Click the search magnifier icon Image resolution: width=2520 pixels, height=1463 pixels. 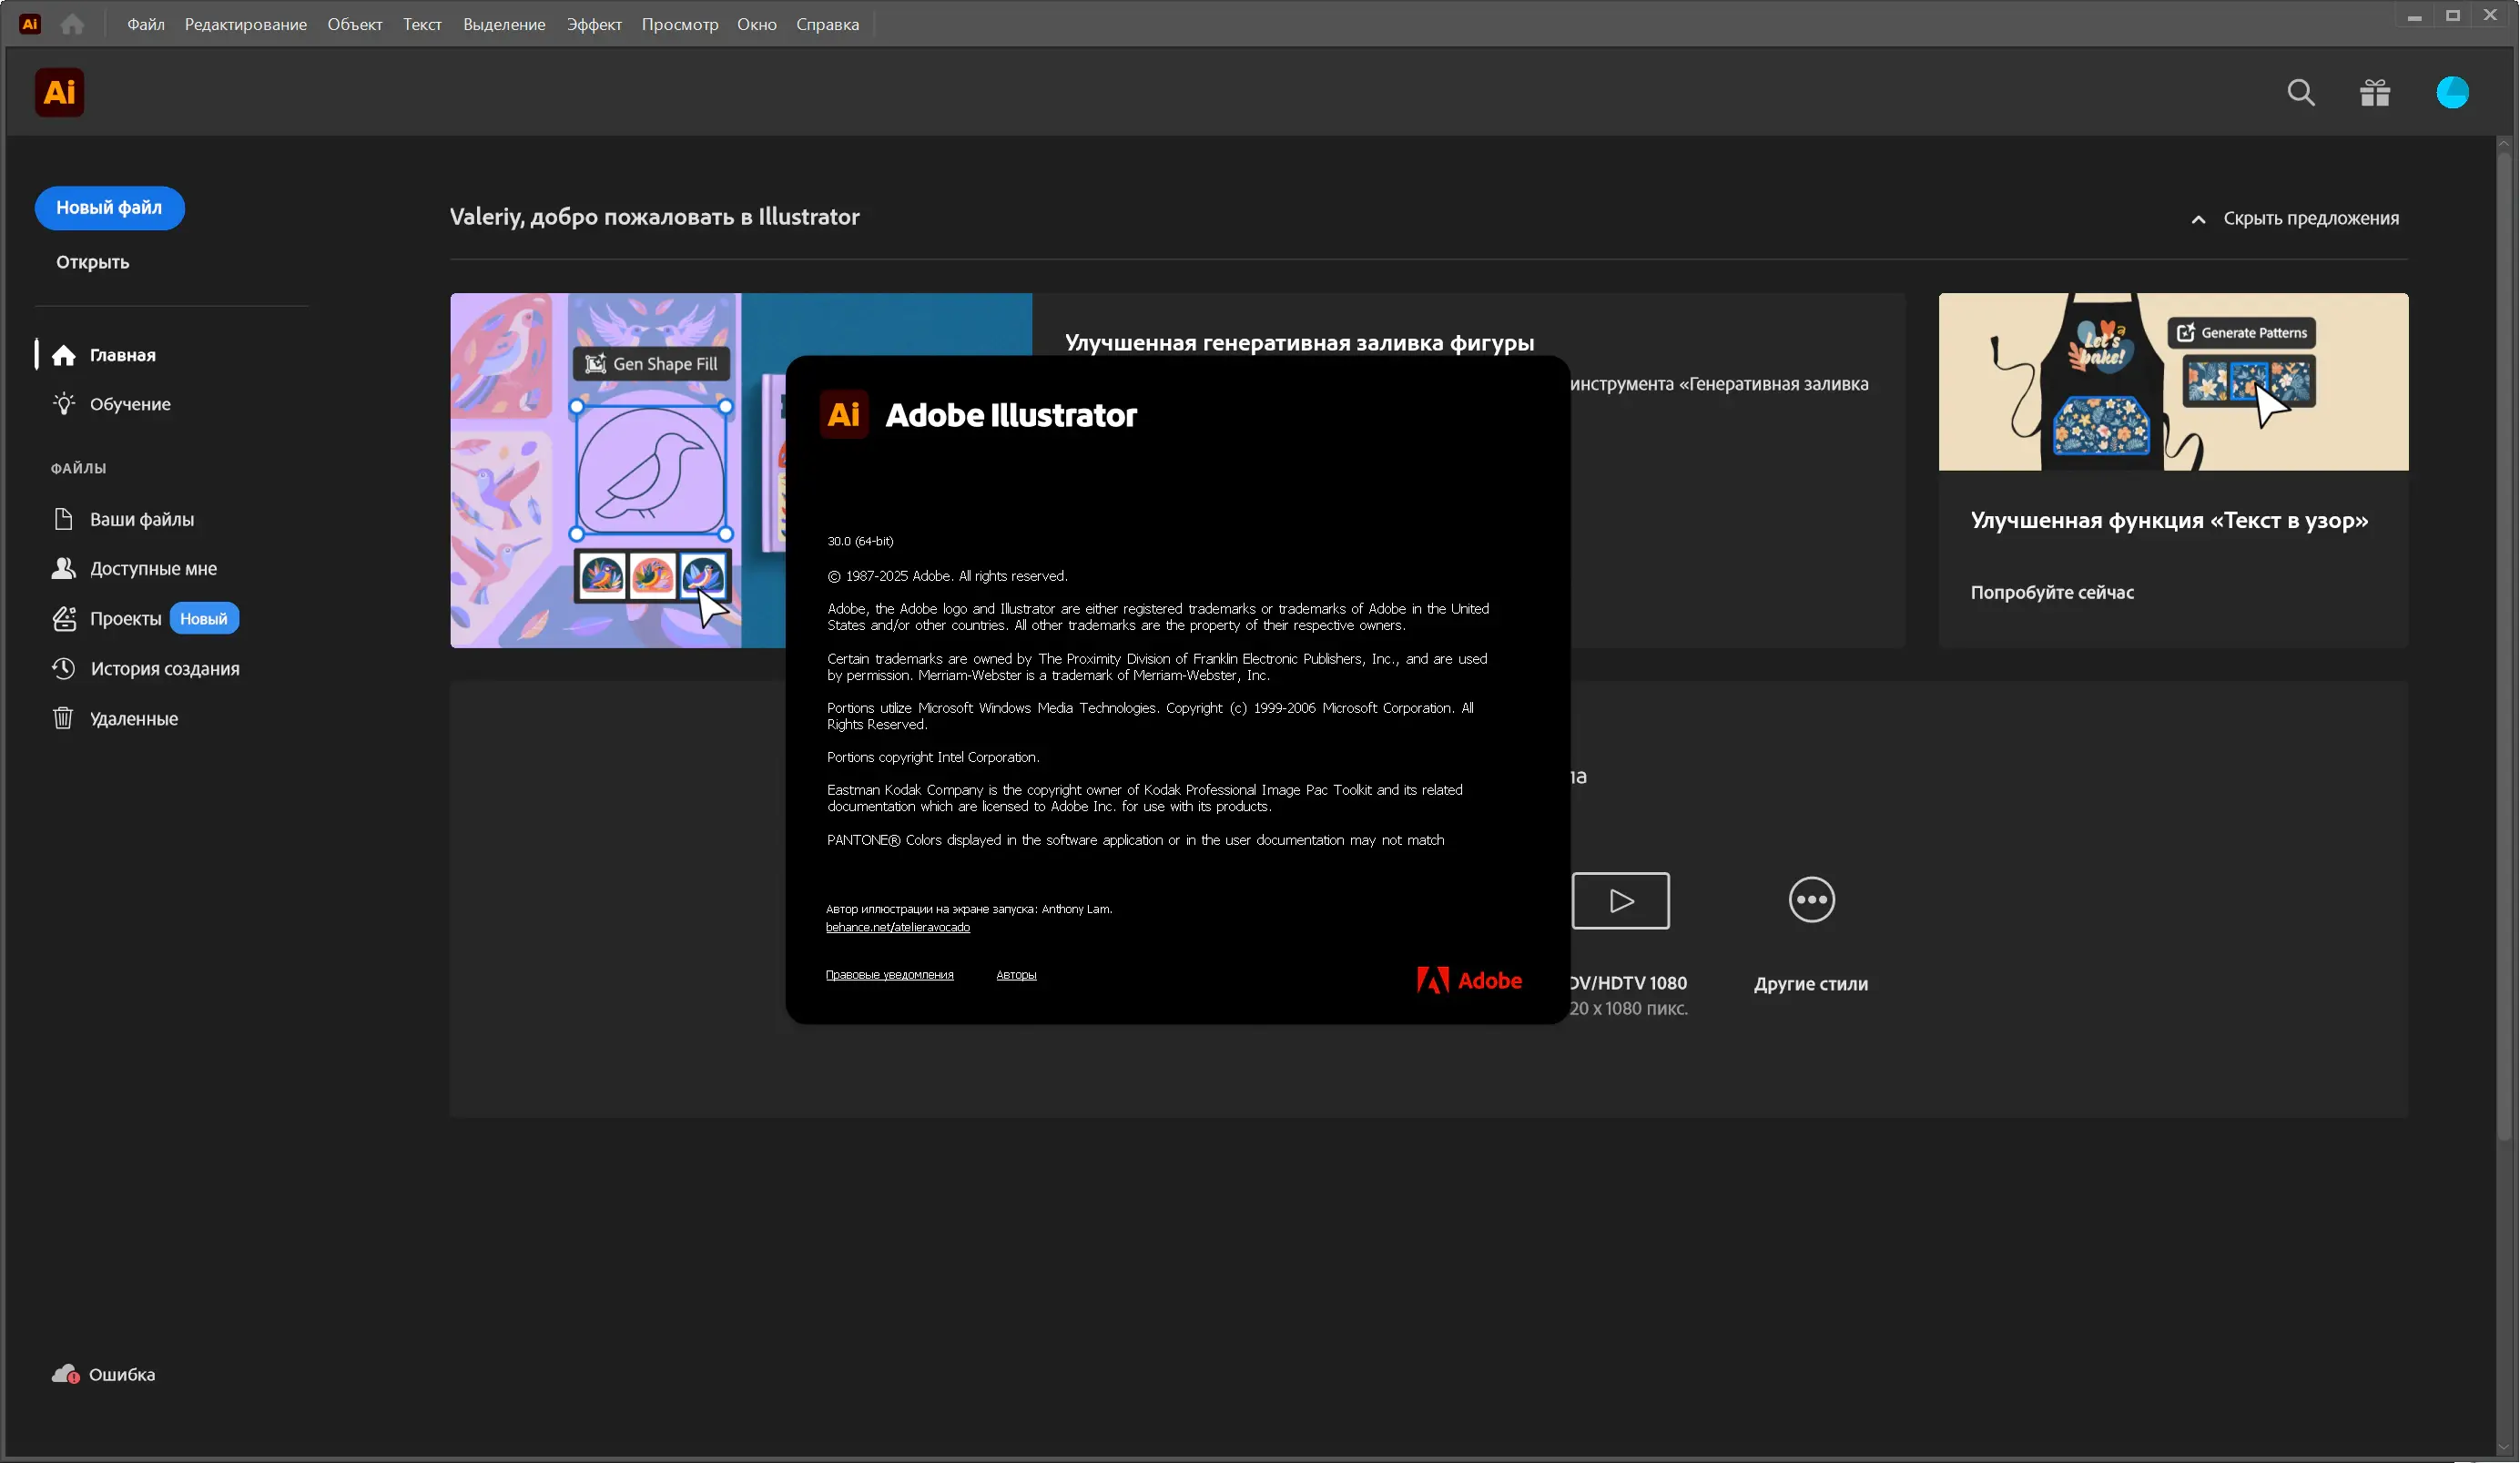click(2300, 93)
